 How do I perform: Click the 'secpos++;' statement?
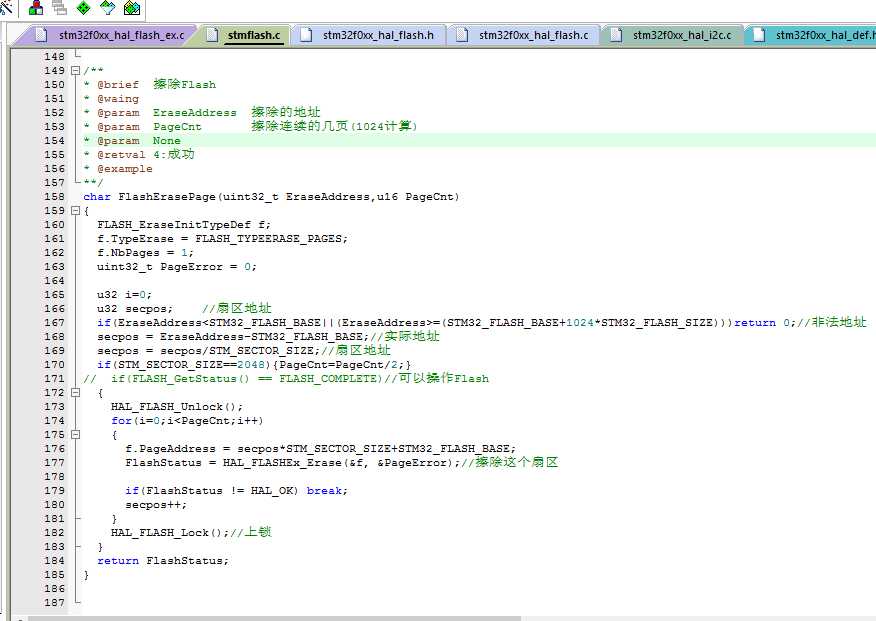(156, 505)
